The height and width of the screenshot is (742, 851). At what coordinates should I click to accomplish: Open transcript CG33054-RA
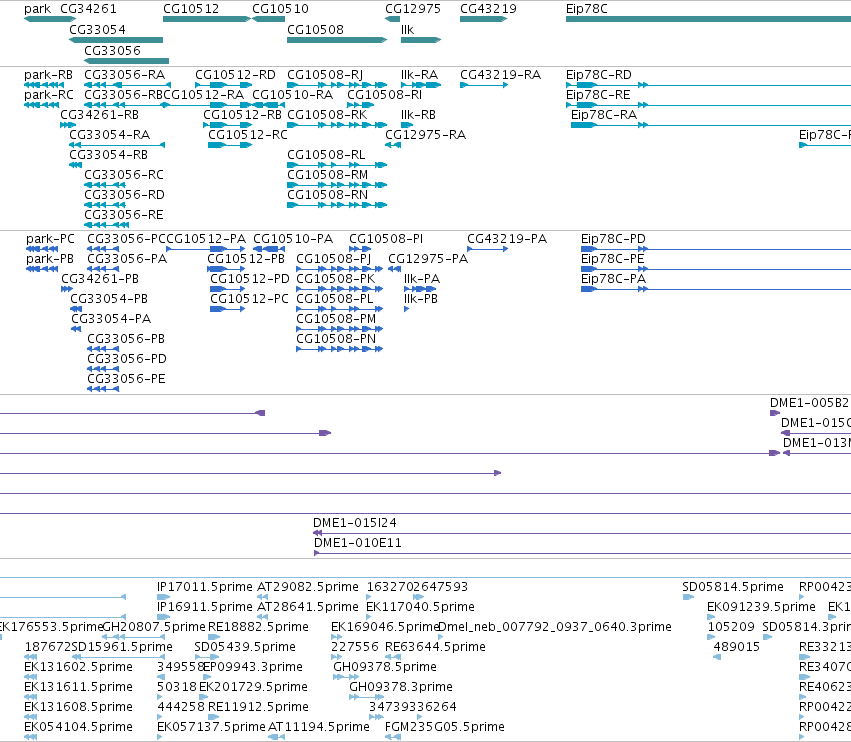pyautogui.click(x=110, y=135)
